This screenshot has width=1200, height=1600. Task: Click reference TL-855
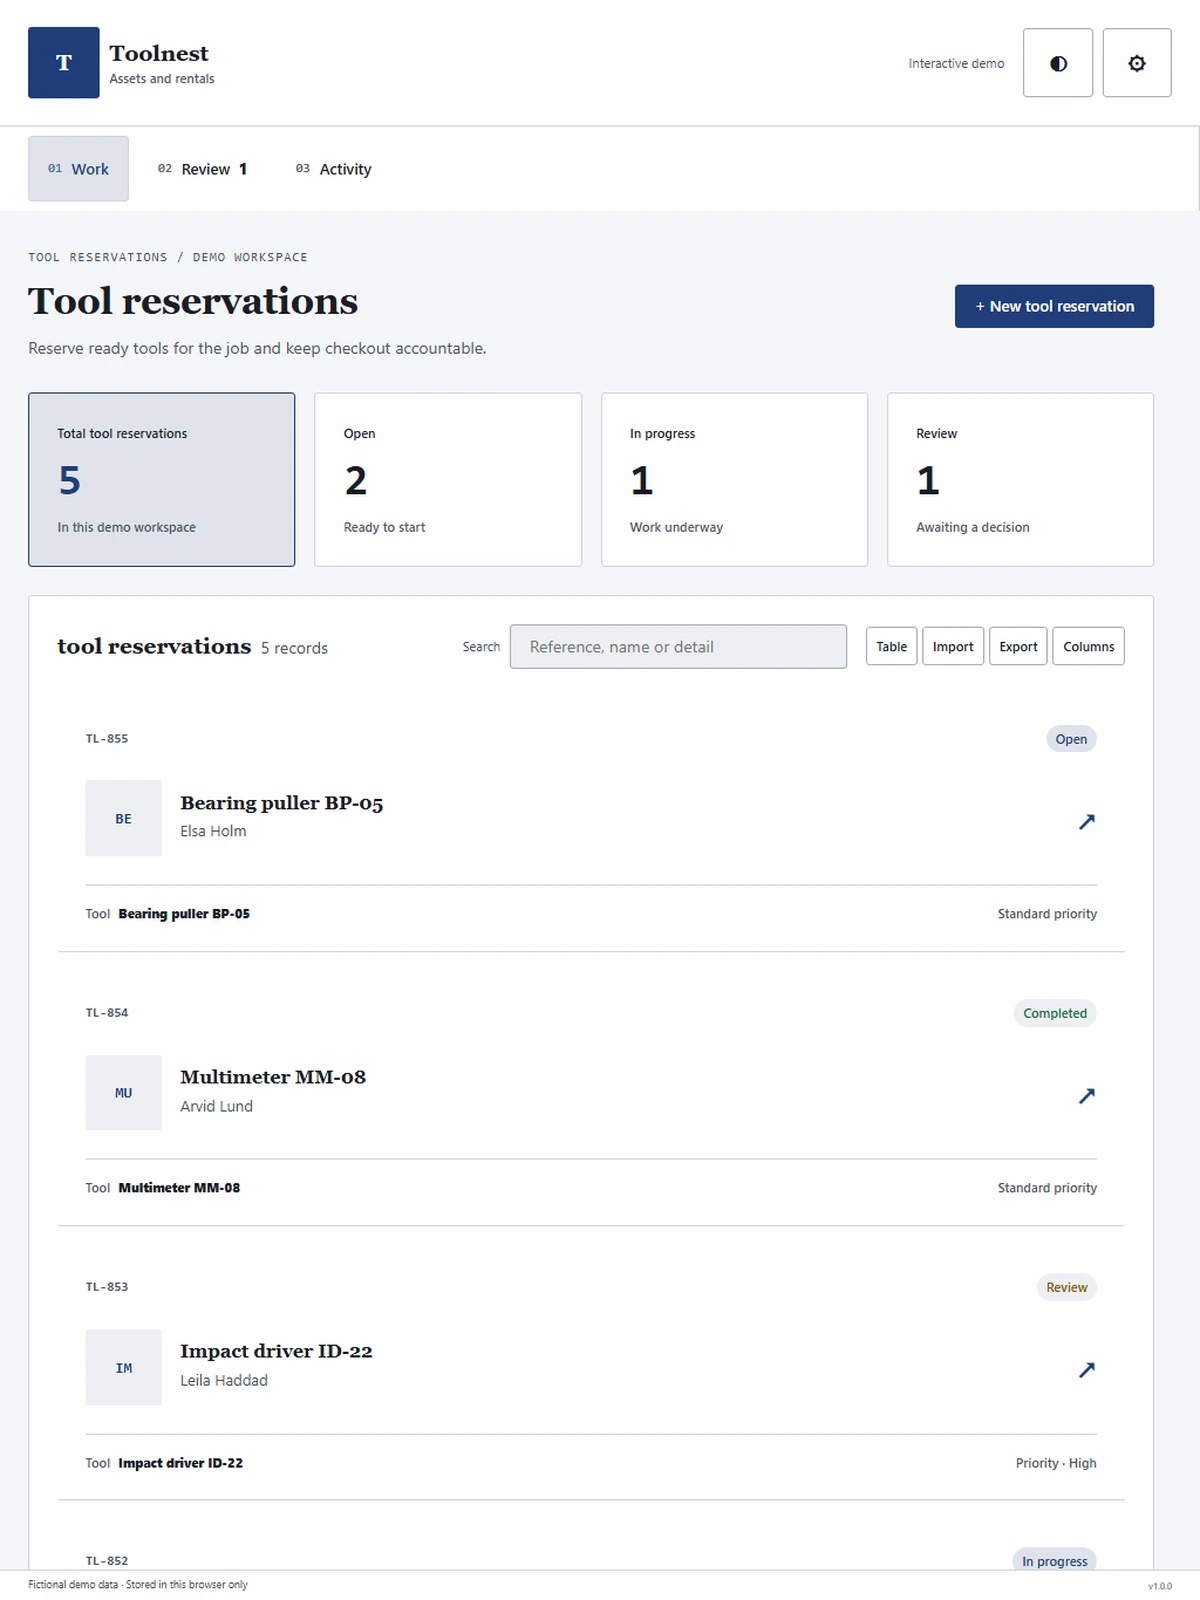click(107, 739)
